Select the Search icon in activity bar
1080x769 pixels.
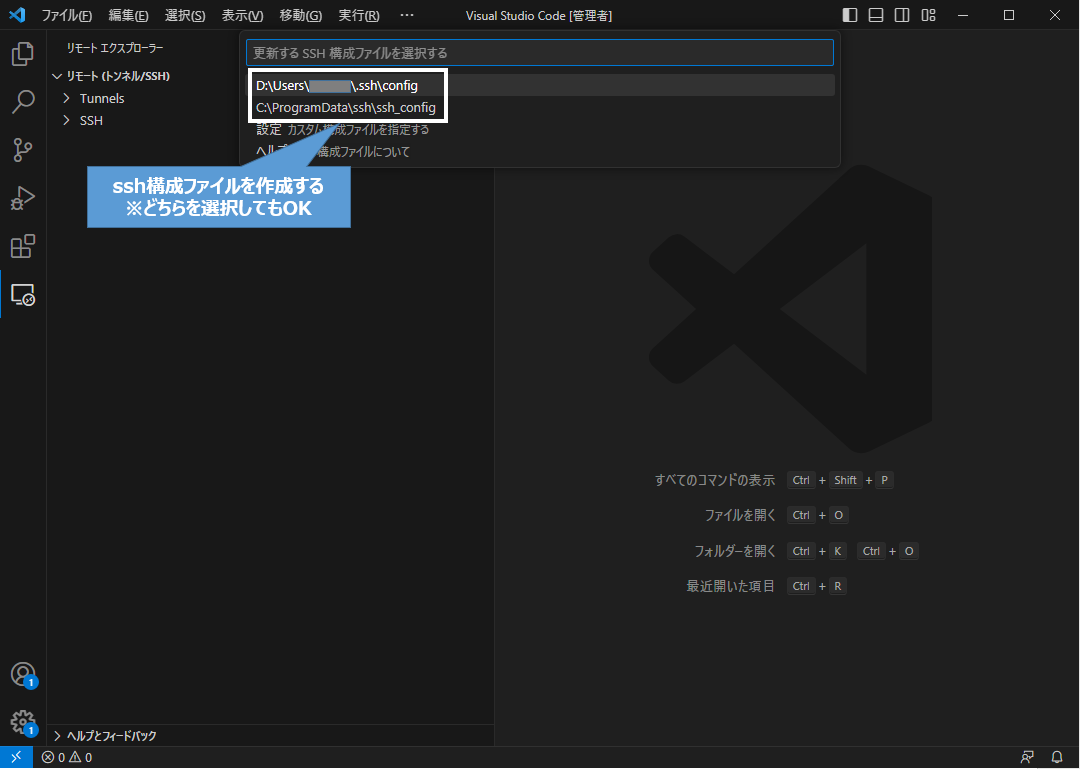click(22, 102)
